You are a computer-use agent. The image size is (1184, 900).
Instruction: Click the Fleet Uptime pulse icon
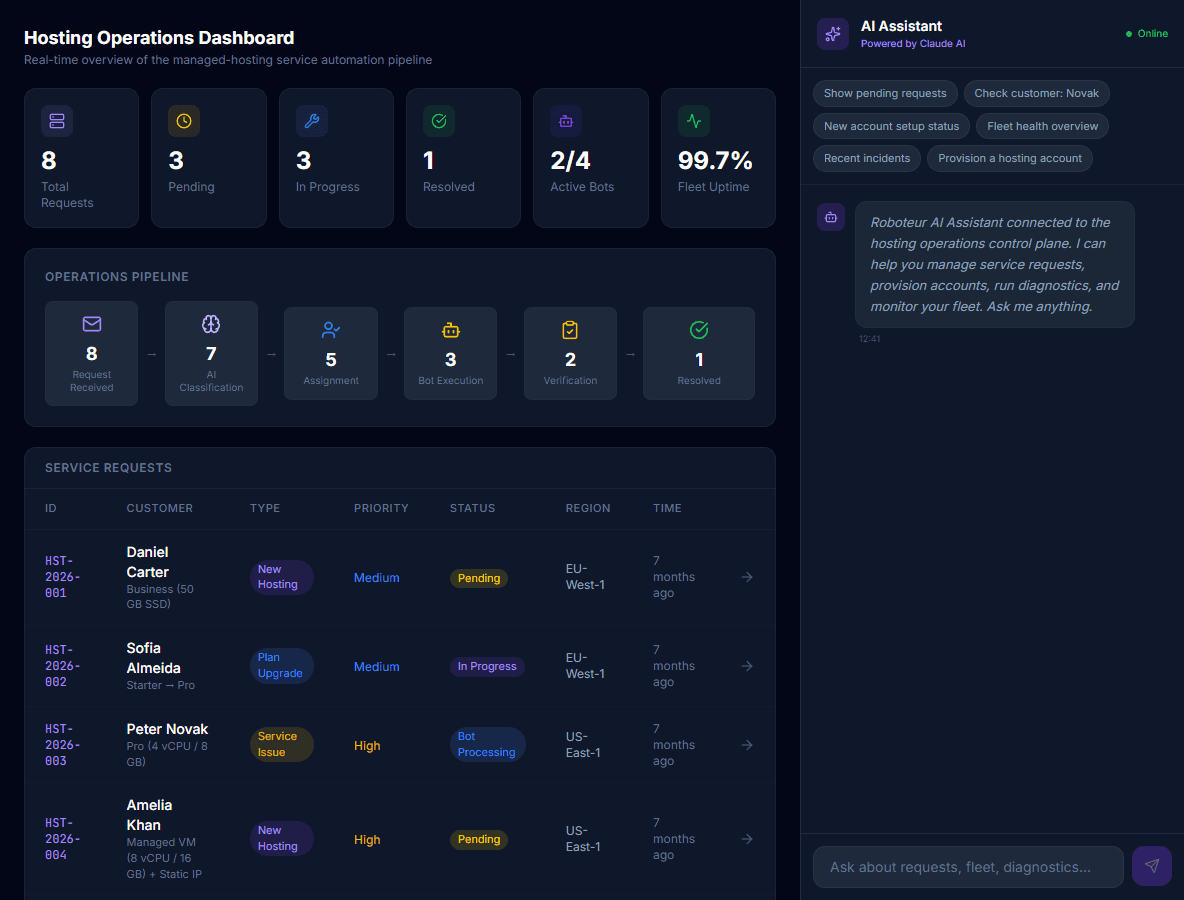(693, 121)
